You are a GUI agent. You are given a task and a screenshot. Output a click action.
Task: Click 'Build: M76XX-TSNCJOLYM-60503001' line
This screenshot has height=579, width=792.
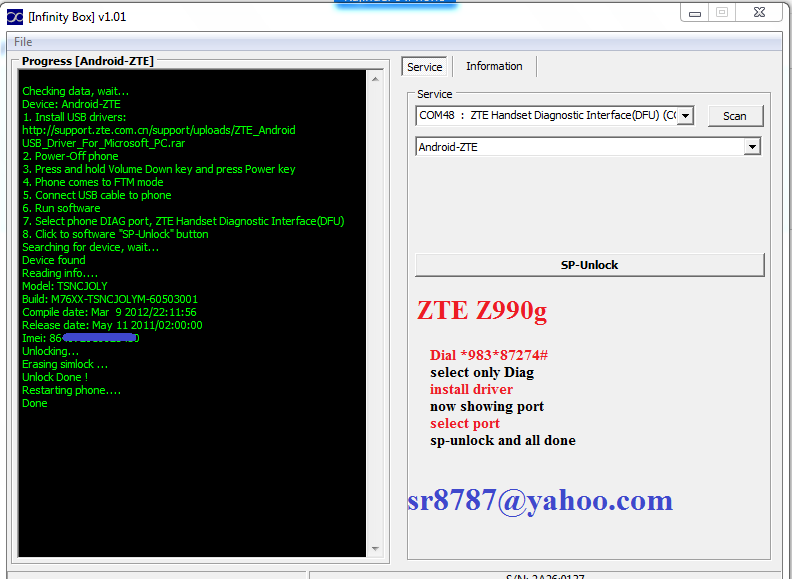pos(110,299)
